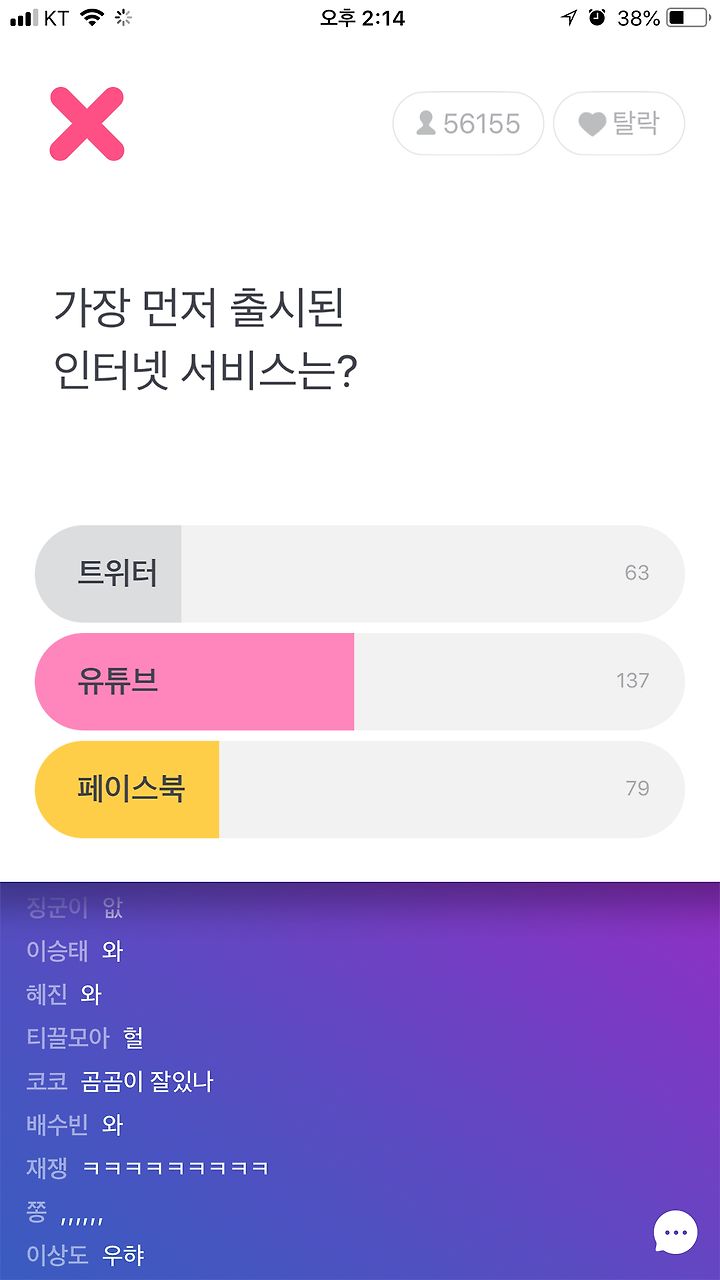Tap the Wi-Fi icon in status bar
The image size is (720, 1280).
point(93,17)
